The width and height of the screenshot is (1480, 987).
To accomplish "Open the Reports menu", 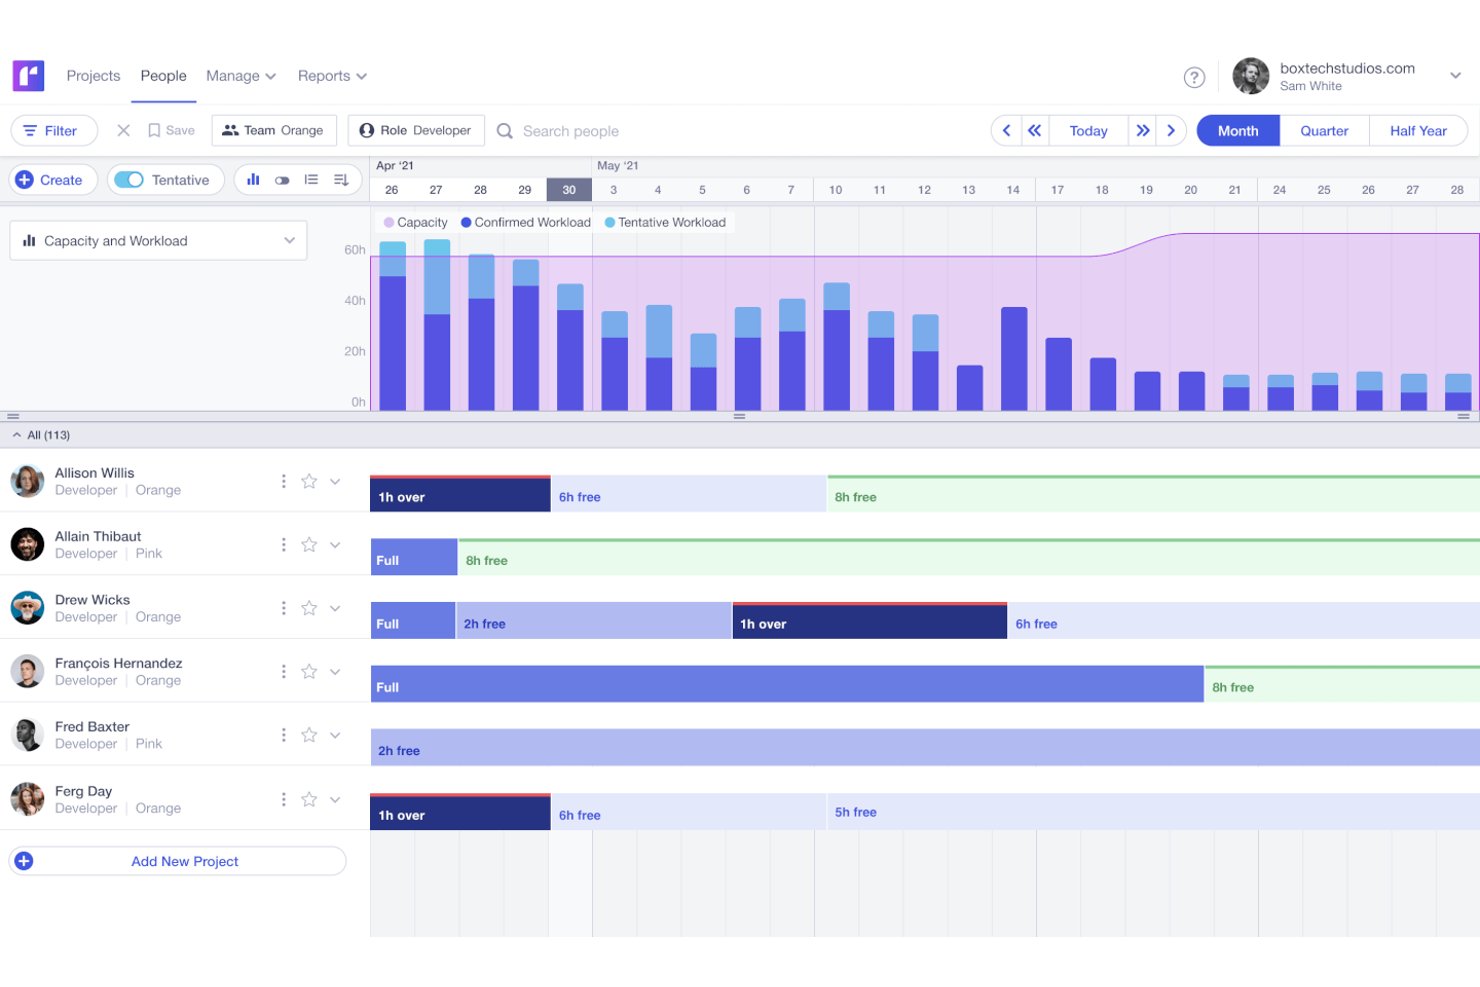I will (x=332, y=76).
